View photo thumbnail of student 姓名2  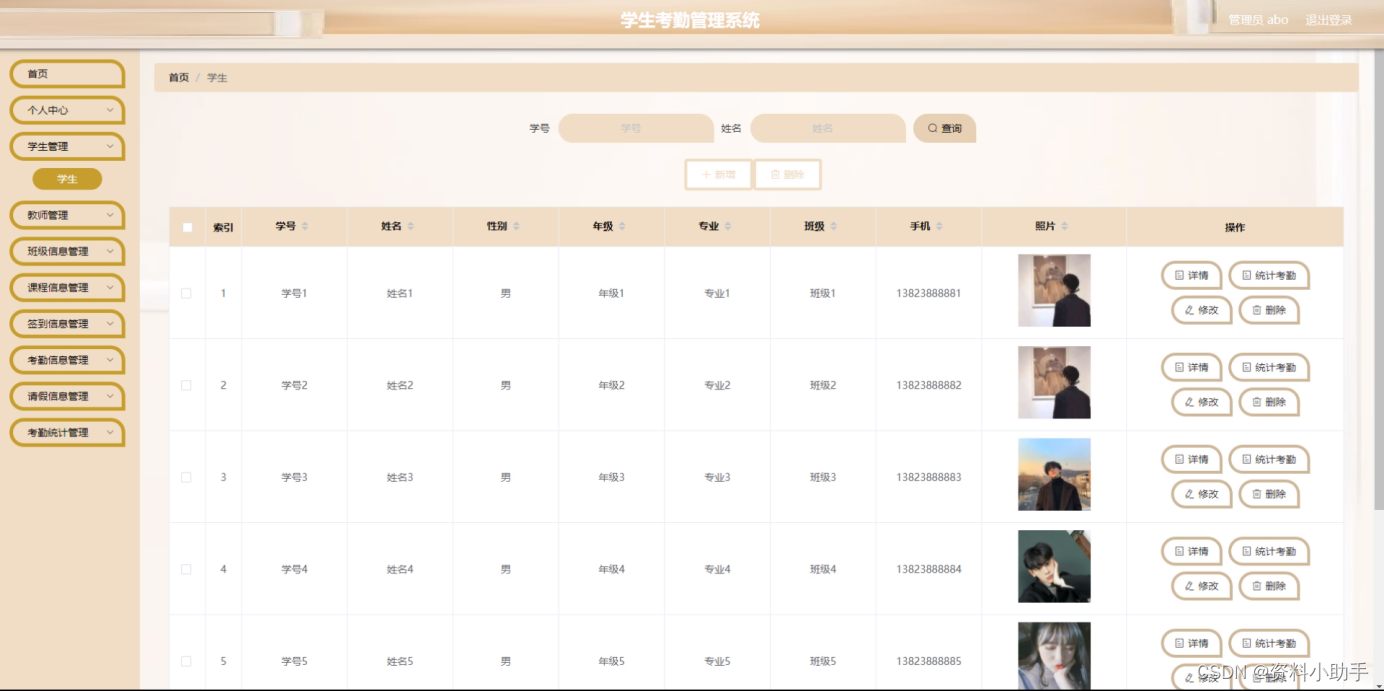tap(1054, 382)
